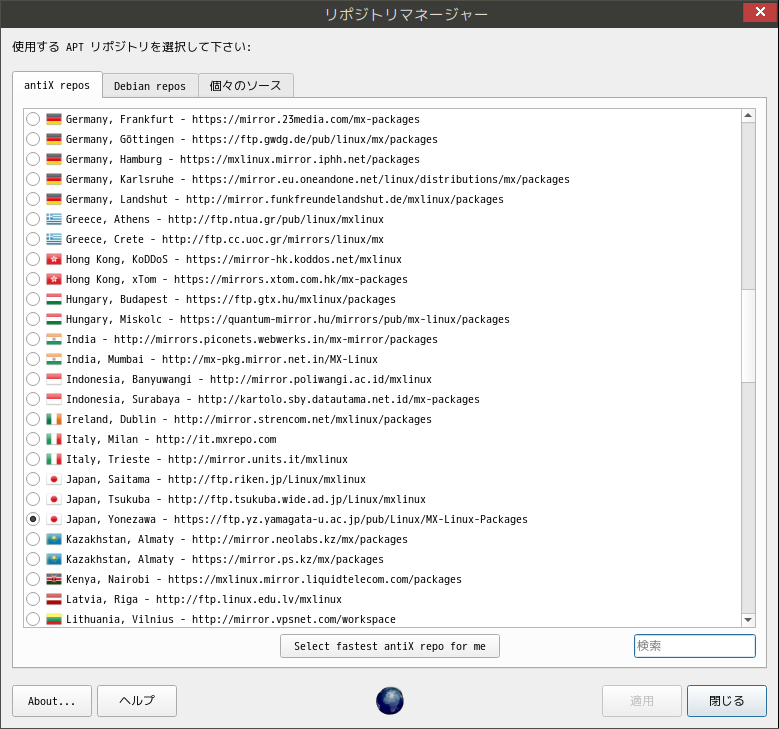Viewport: 779px width, 729px height.
Task: Click the Indonesian flag beside Surabaya
Action: [54, 399]
